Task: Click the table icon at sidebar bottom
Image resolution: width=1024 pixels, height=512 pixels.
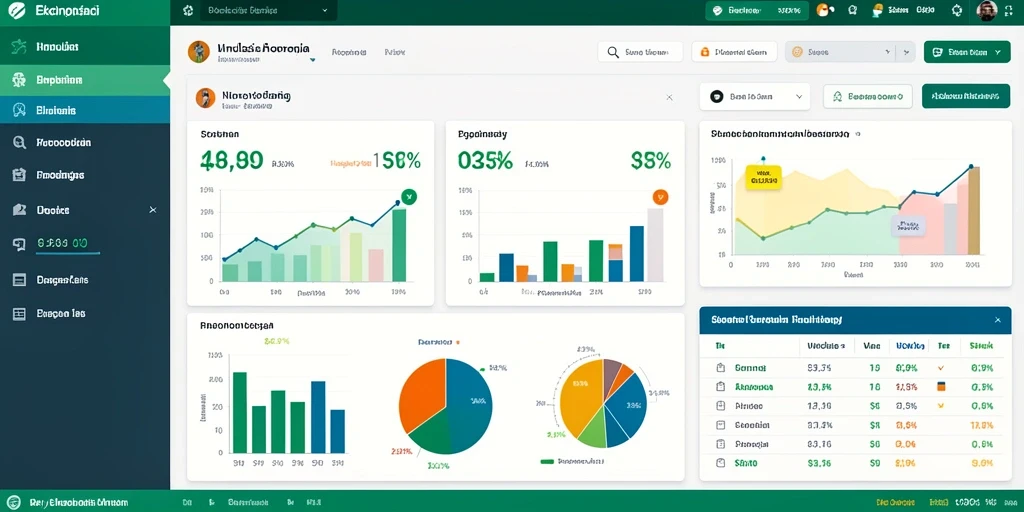Action: (x=19, y=313)
